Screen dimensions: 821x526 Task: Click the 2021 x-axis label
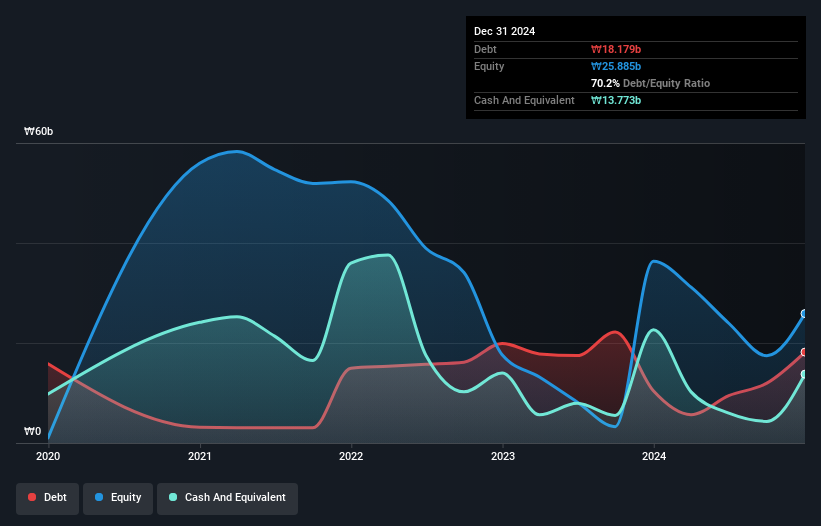(199, 456)
